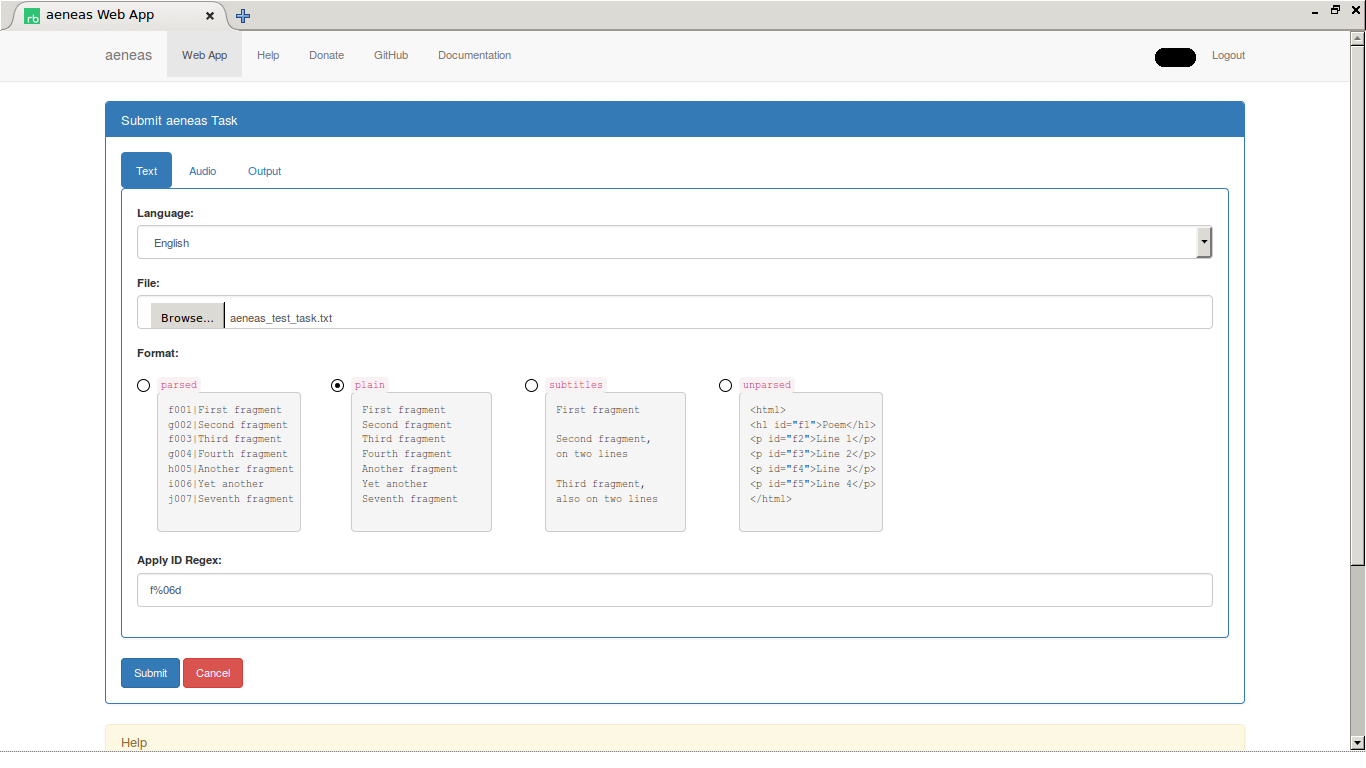This screenshot has height=768, width=1366.
Task: Open the GitHub navbar link
Action: [x=391, y=55]
